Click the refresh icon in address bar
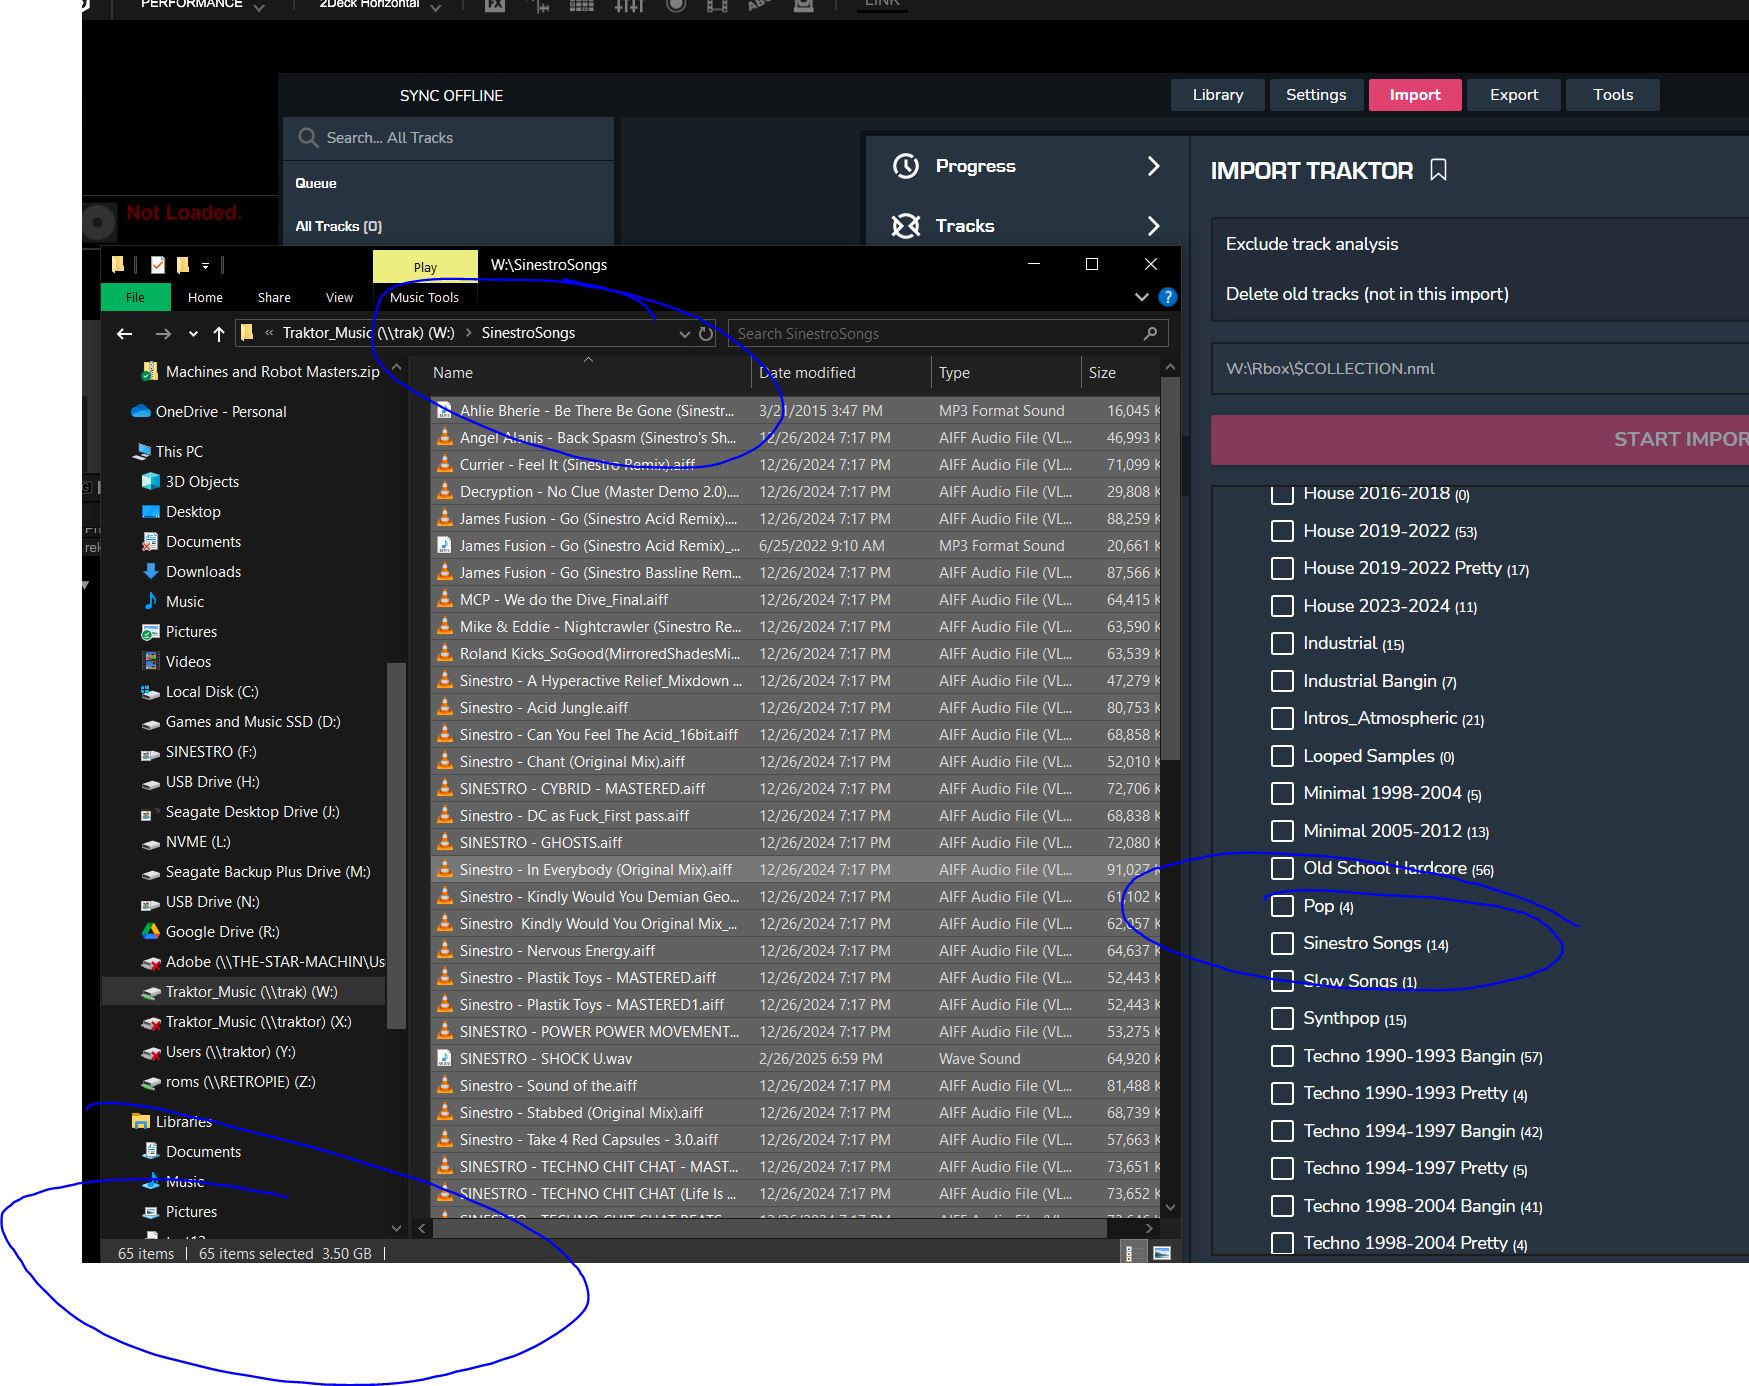This screenshot has width=1749, height=1386. point(706,334)
